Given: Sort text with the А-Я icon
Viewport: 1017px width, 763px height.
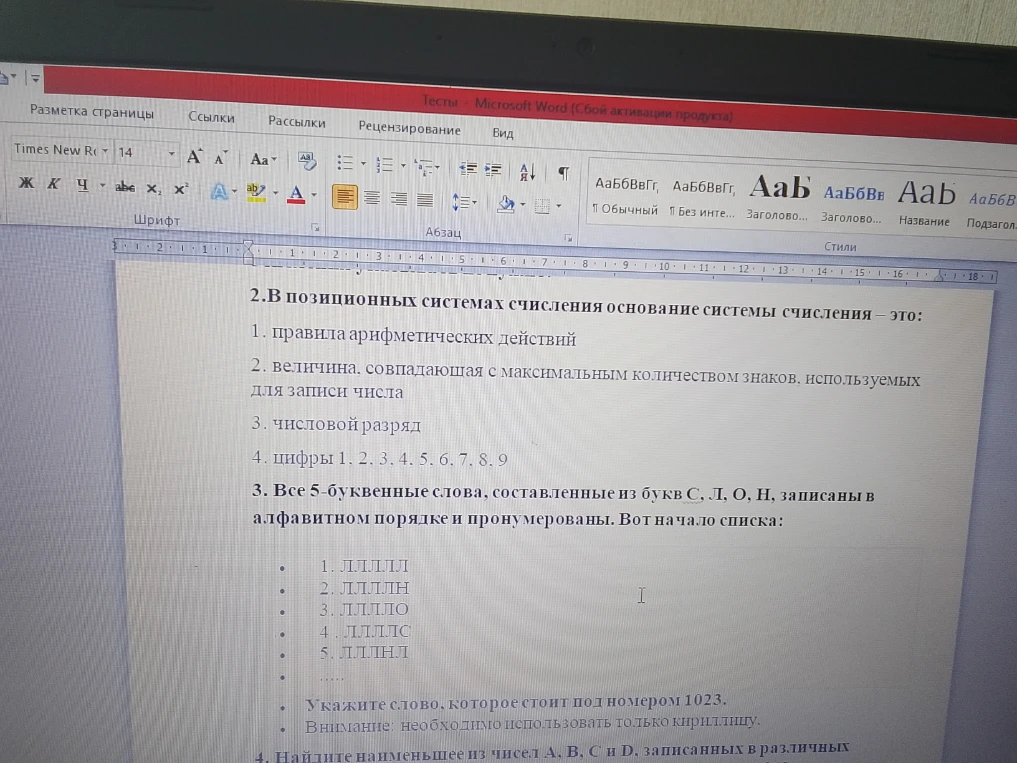Looking at the screenshot, I should coord(527,172).
